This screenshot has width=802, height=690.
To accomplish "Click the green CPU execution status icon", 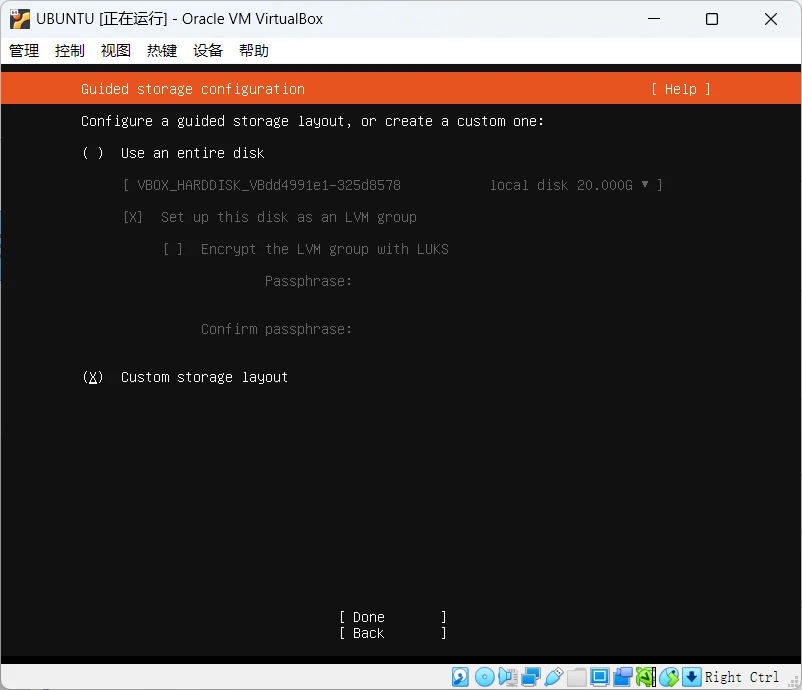I will click(645, 677).
